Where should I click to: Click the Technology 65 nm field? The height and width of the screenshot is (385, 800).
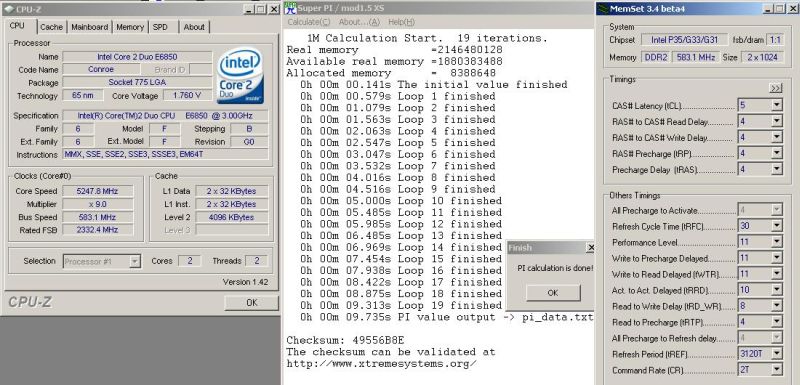coord(83,95)
